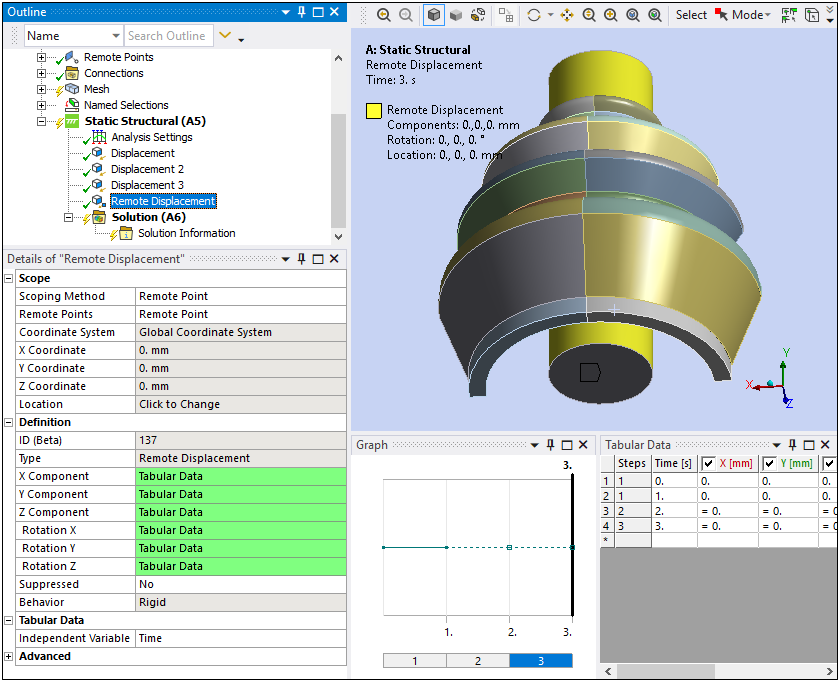Click the Next View toolbar icon
The image size is (840, 682).
point(406,15)
